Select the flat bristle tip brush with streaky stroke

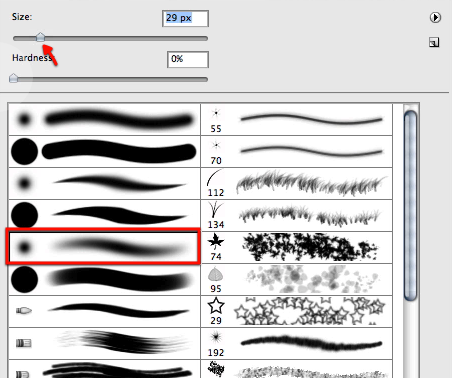tap(104, 343)
